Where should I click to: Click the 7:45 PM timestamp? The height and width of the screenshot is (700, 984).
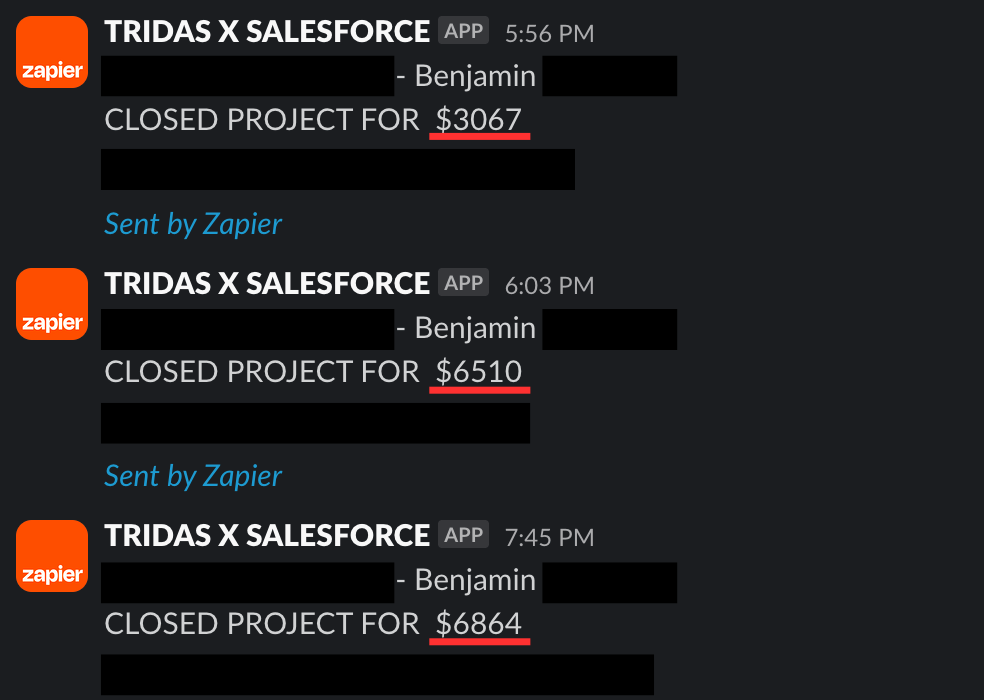point(549,537)
